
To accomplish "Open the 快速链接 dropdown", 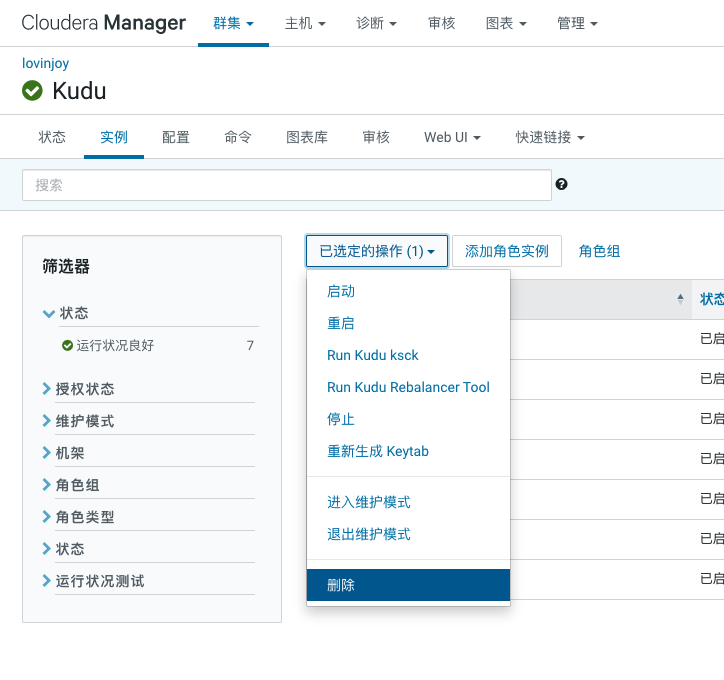I will [550, 137].
